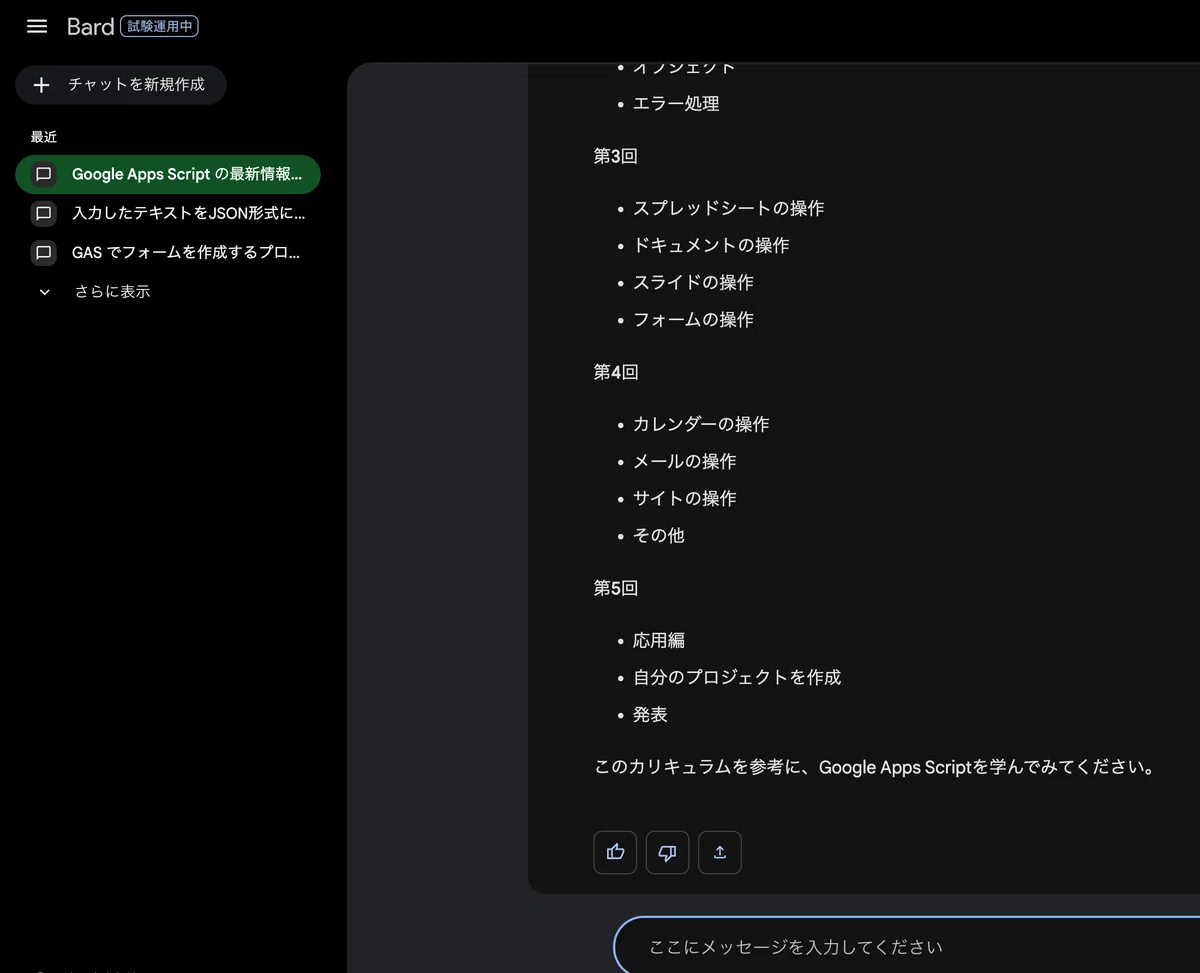
Task: Open the GAS でフォームを作成する chat
Action: (x=168, y=252)
